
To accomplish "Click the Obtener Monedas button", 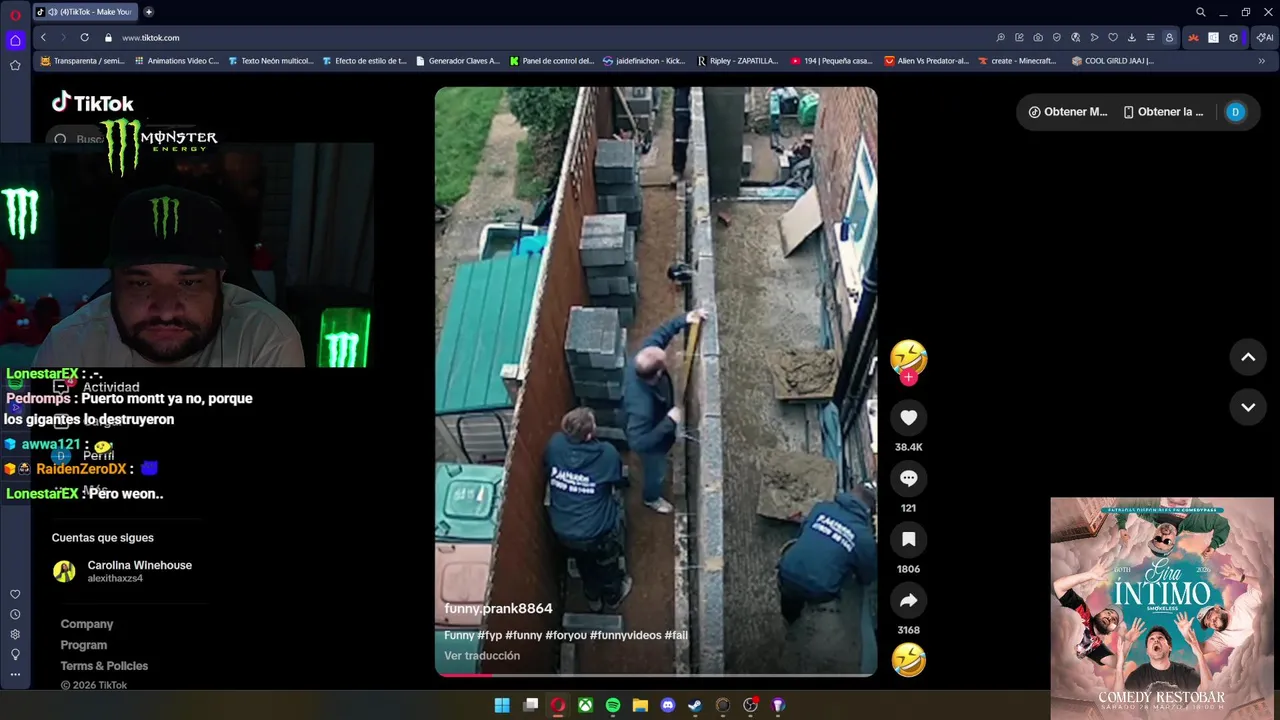I will (x=1068, y=112).
